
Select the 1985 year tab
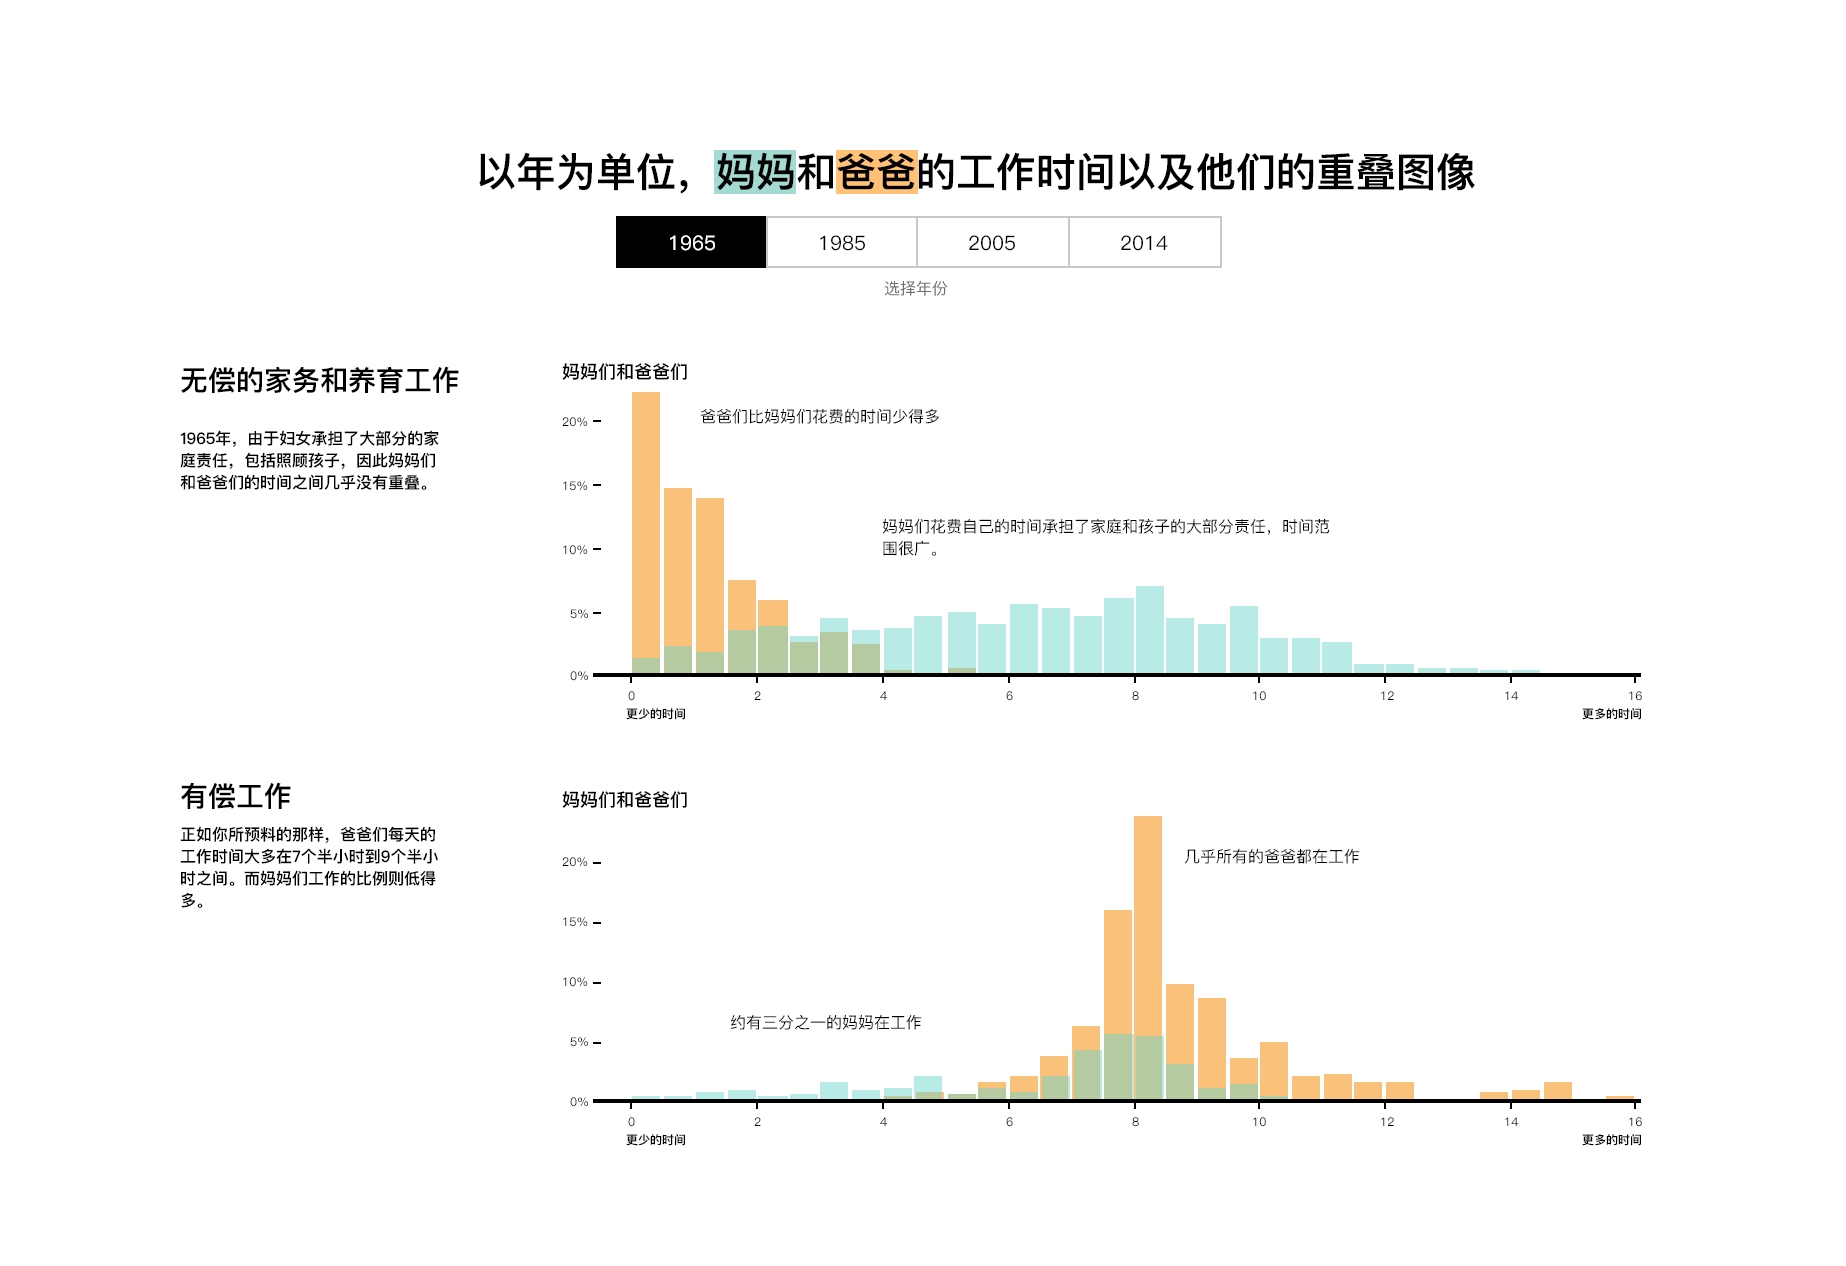coord(841,242)
